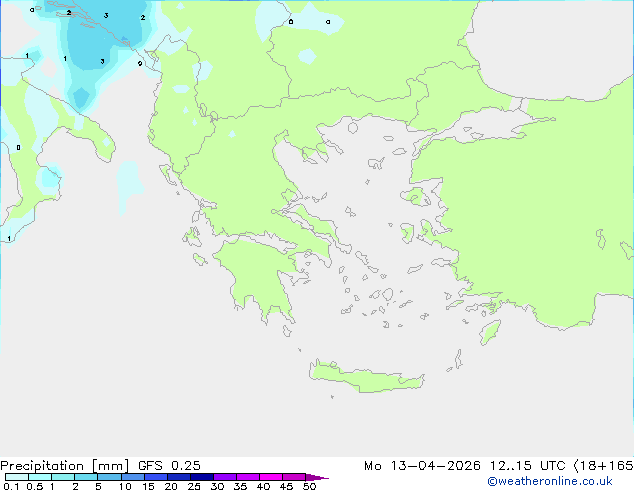Click the 2–5 mm legend color swatch
The image size is (634, 490).
[x=86, y=477]
